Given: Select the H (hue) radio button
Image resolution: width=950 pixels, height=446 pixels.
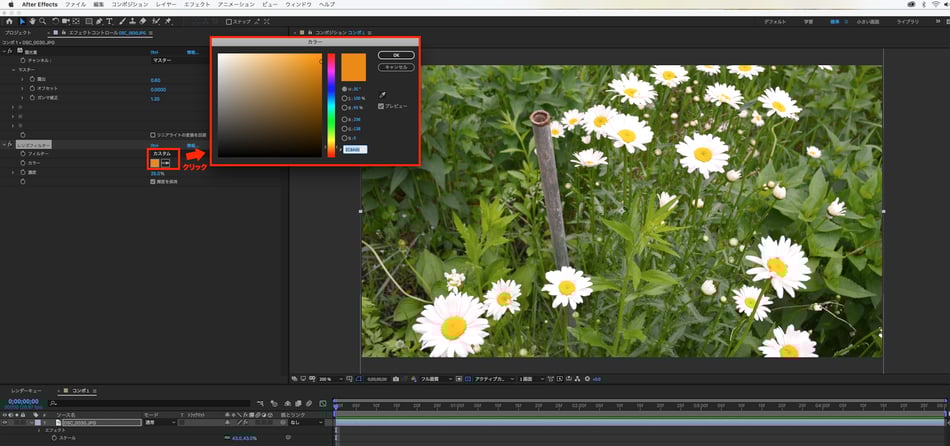Looking at the screenshot, I should (346, 89).
